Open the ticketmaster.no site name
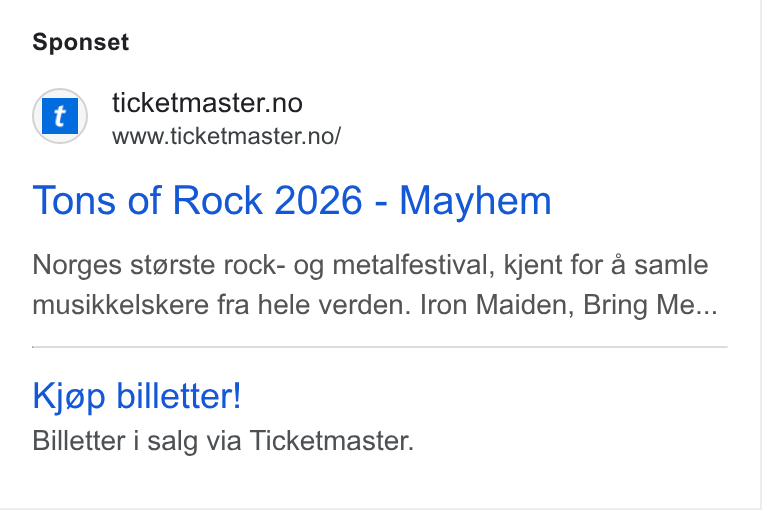762x510 pixels. pos(207,103)
